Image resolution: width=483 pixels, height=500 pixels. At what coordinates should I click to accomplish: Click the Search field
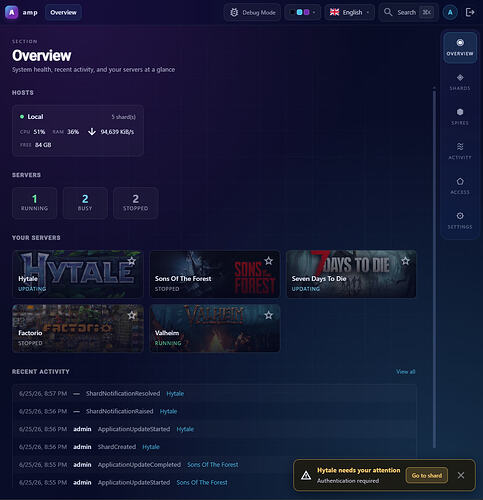409,12
